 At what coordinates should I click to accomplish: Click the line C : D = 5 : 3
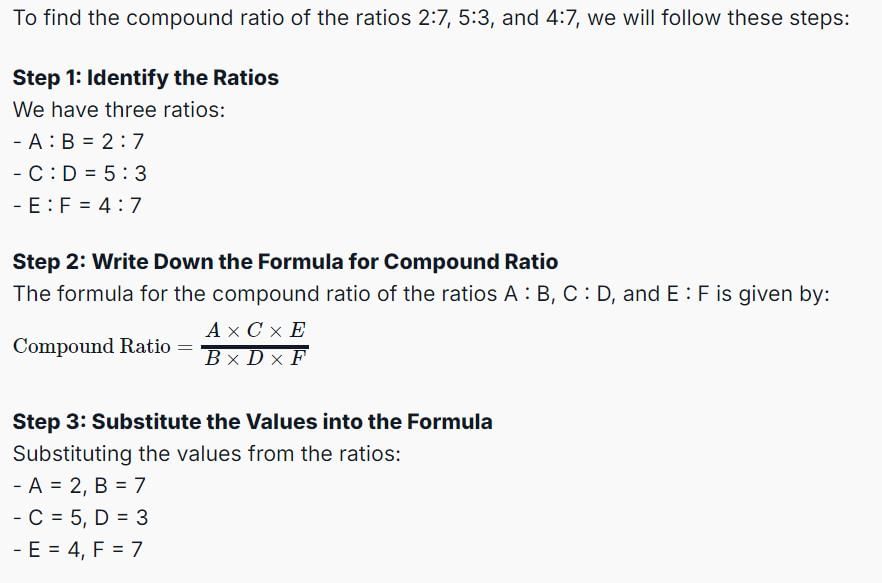(x=80, y=173)
